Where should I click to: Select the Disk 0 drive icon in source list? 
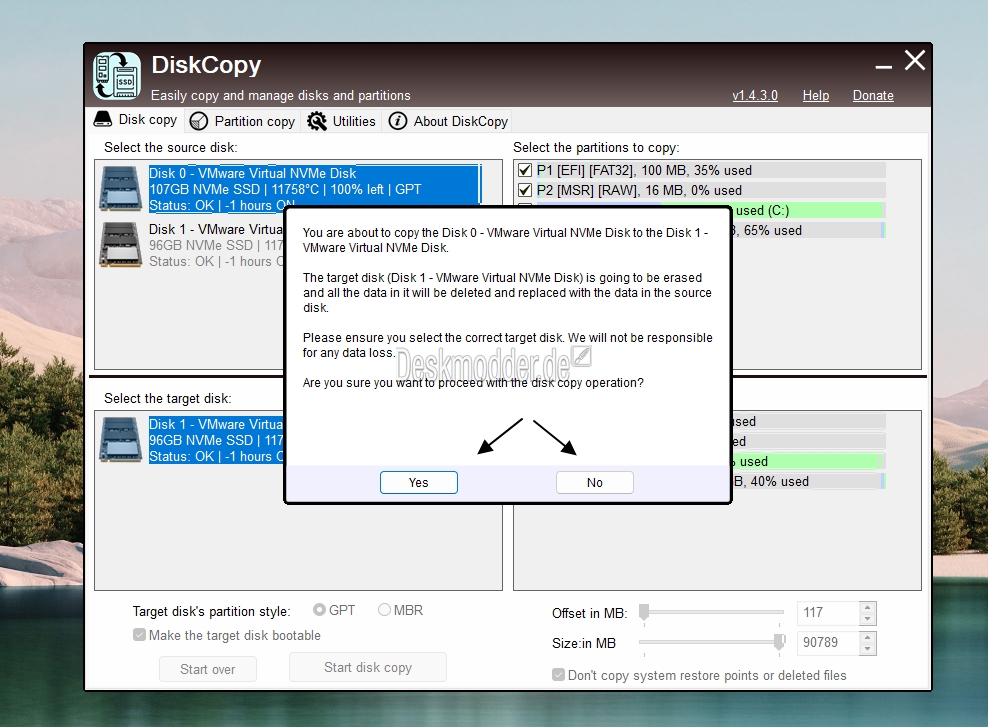tap(120, 188)
